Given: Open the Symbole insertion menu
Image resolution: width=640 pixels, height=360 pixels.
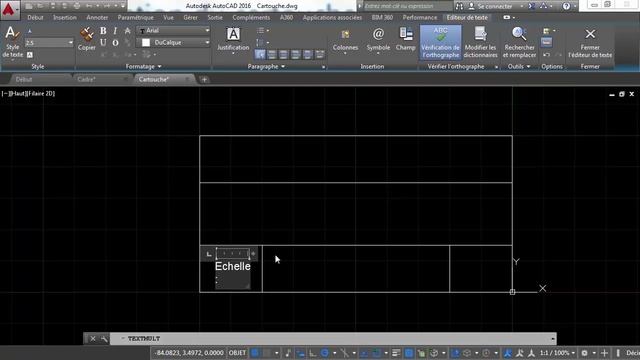Looking at the screenshot, I should point(378,40).
